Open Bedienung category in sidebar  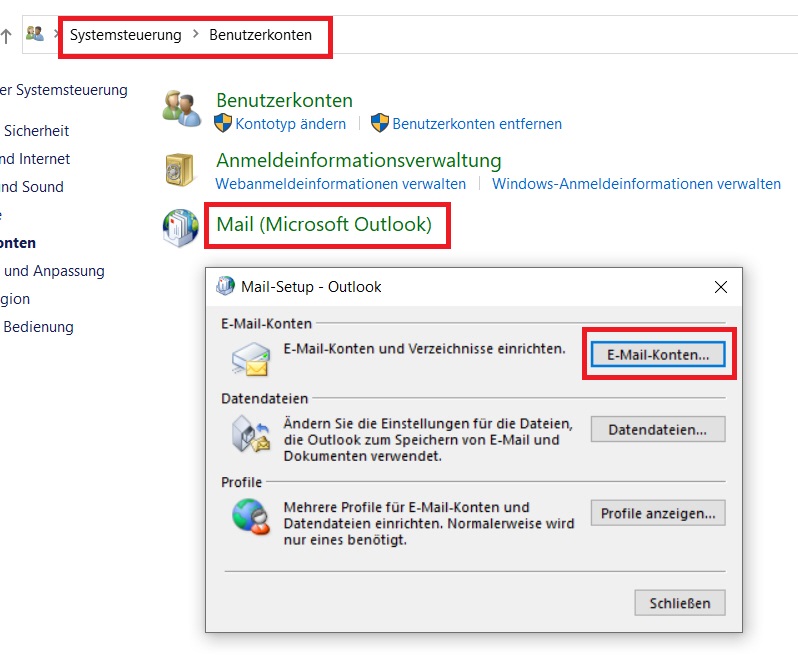pos(39,327)
